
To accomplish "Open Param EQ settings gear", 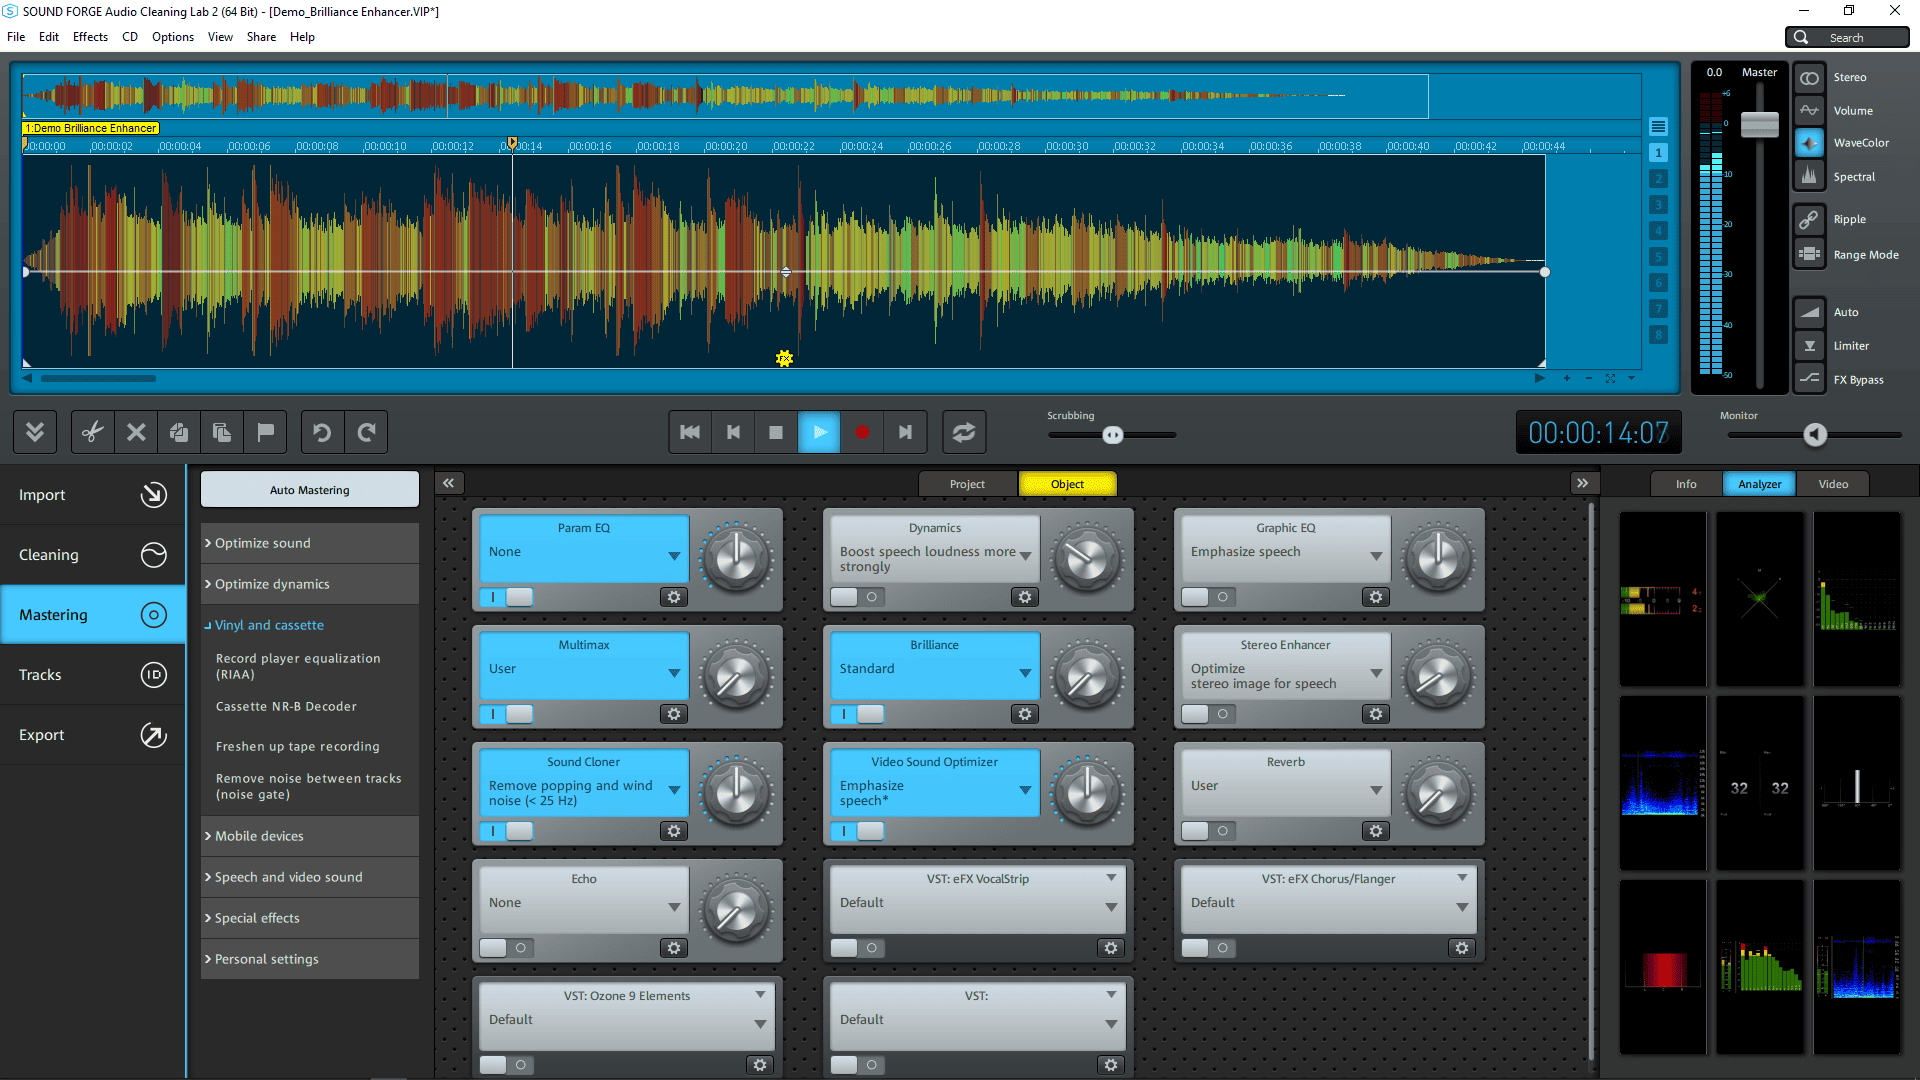I will [674, 597].
